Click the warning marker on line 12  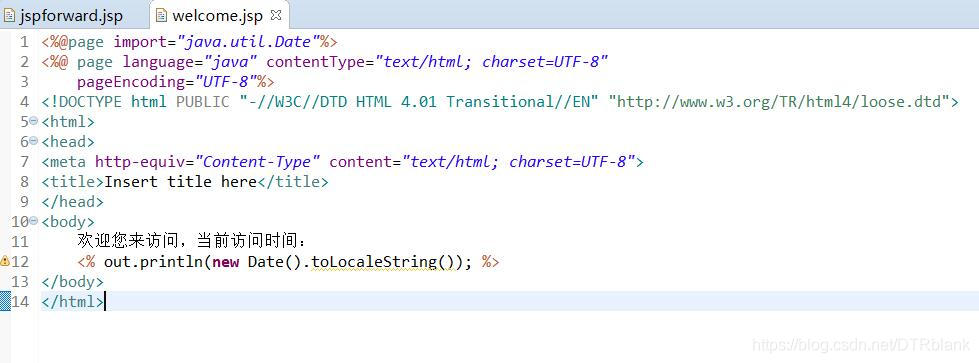pos(5,261)
